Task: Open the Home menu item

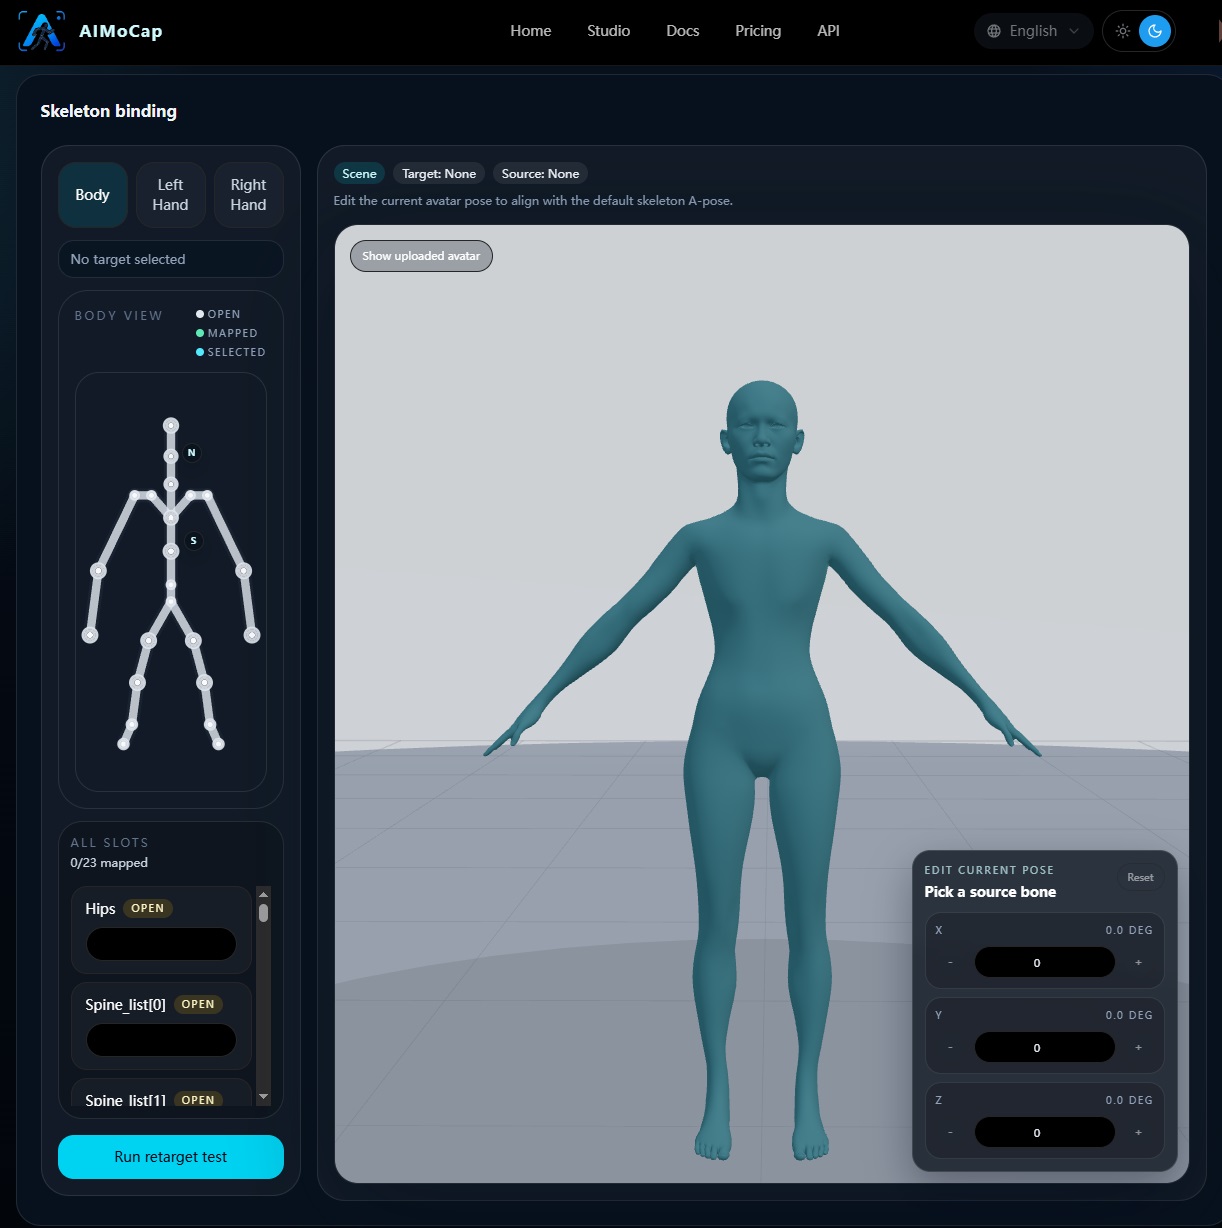Action: coord(531,31)
